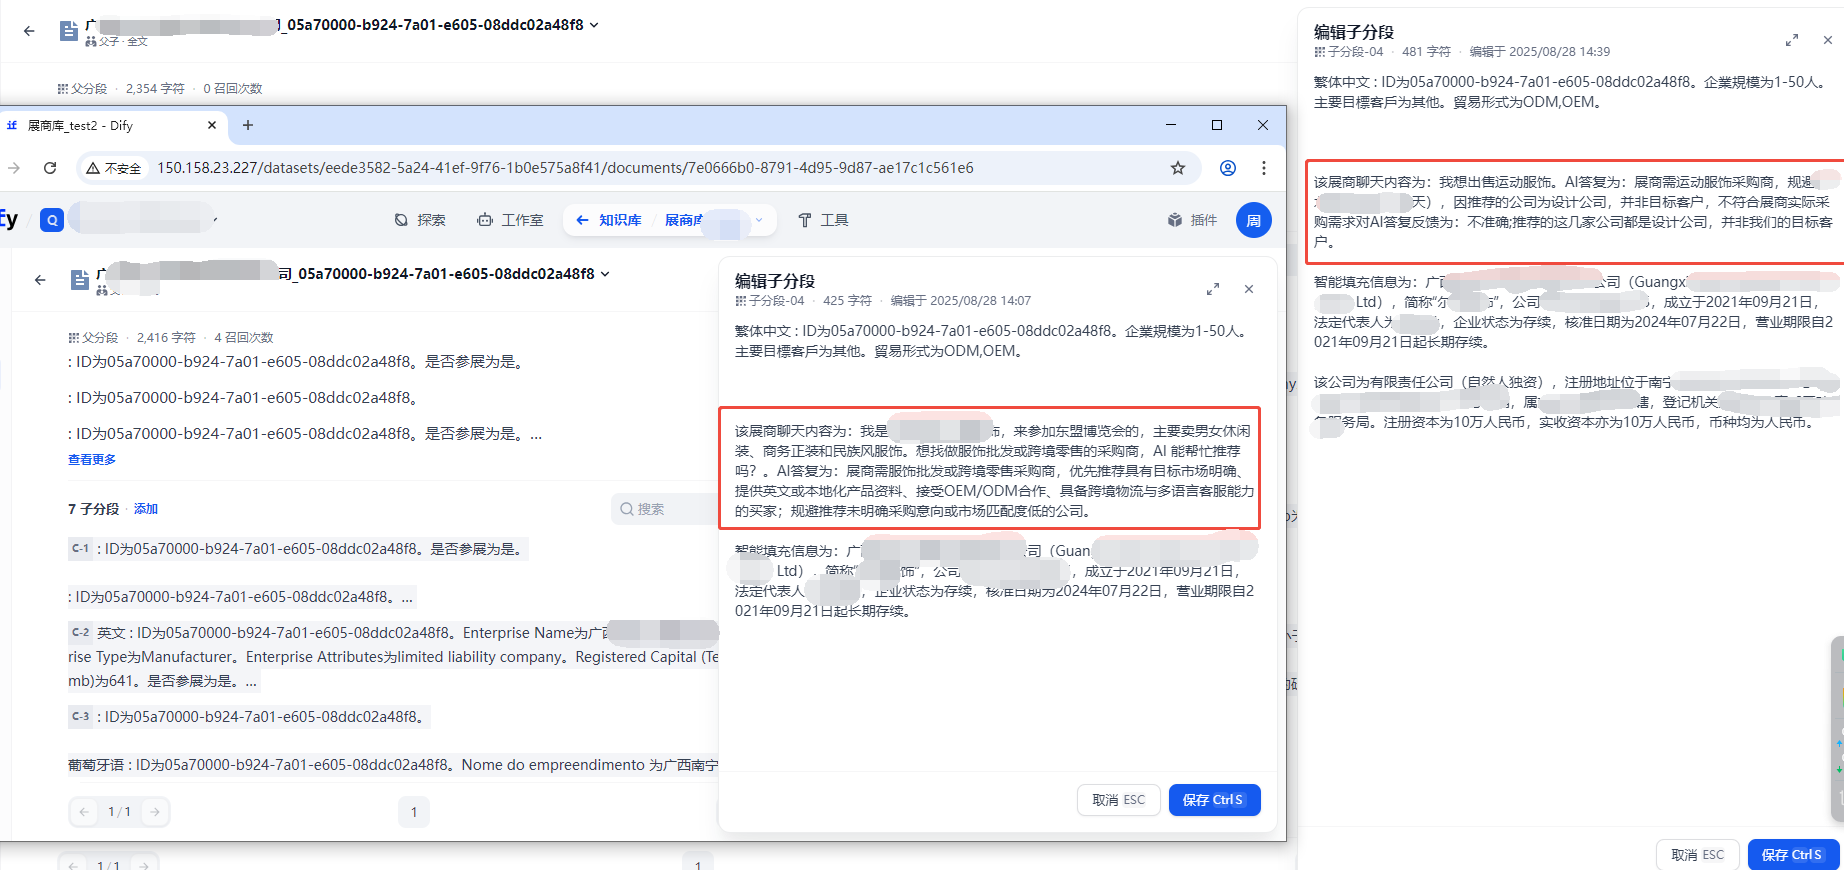Image resolution: width=1844 pixels, height=870 pixels.
Task: Open the Chrome profile icon
Action: tap(1227, 168)
